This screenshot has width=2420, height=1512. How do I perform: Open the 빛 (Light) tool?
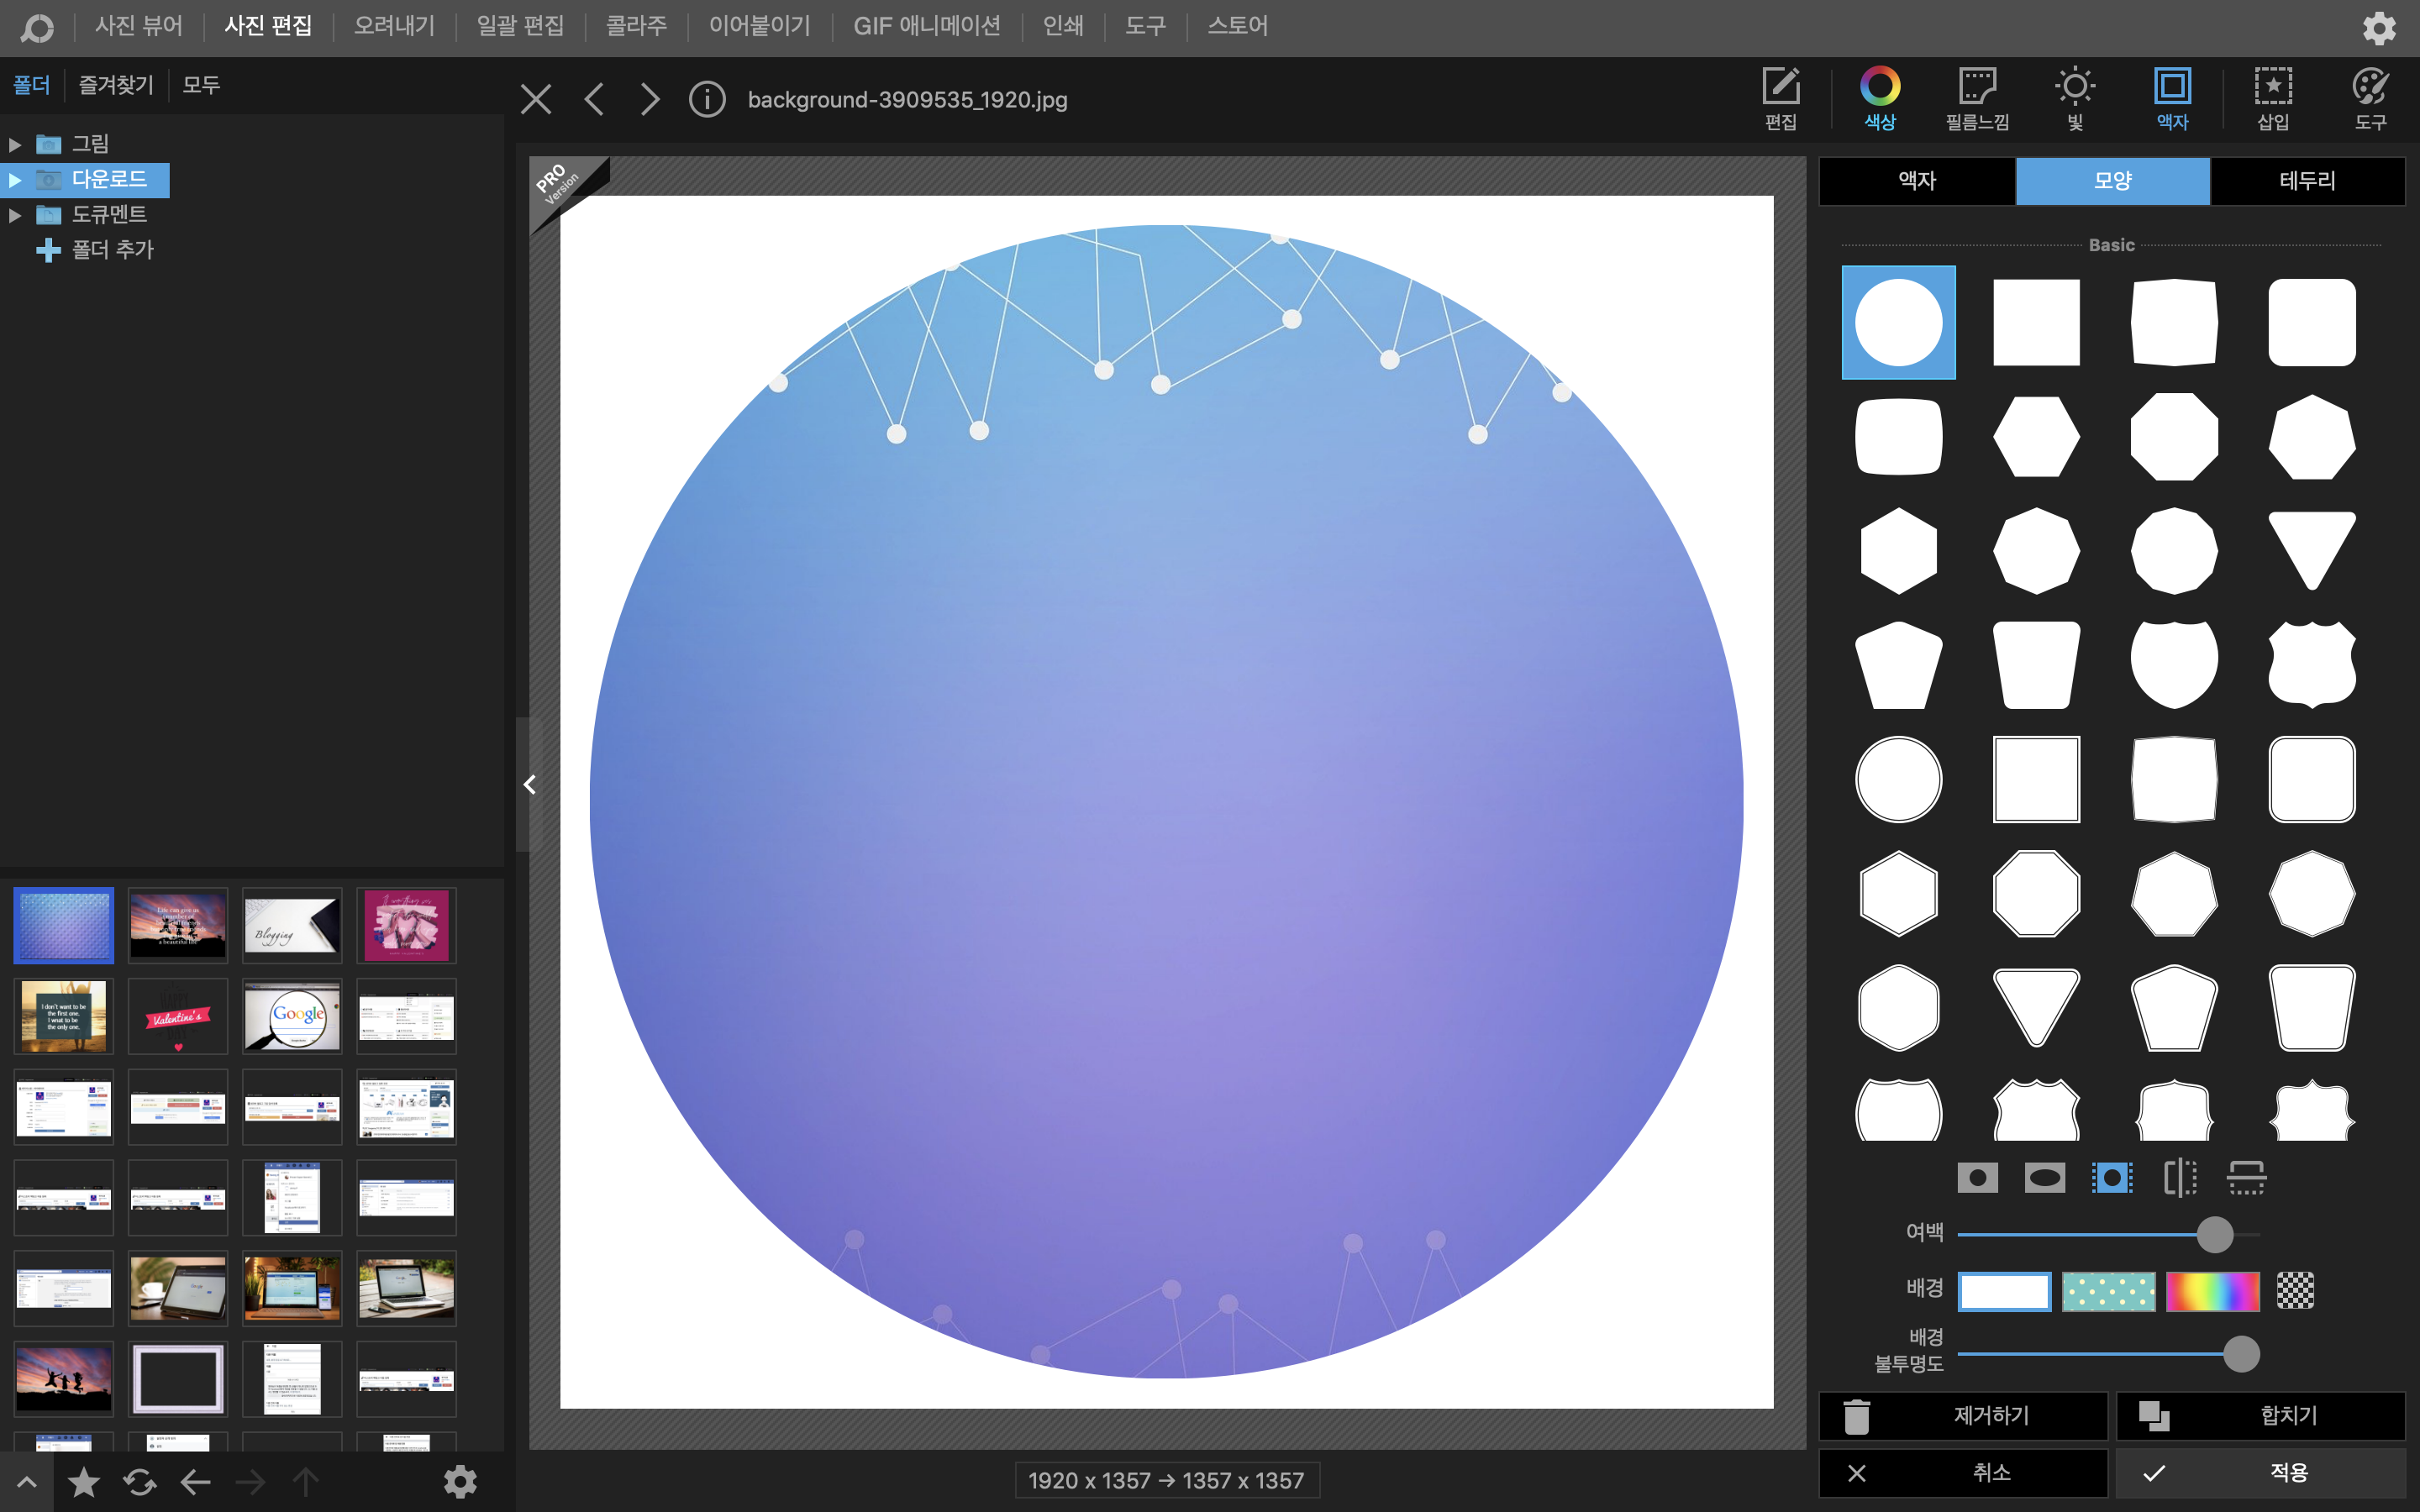(x=2075, y=97)
